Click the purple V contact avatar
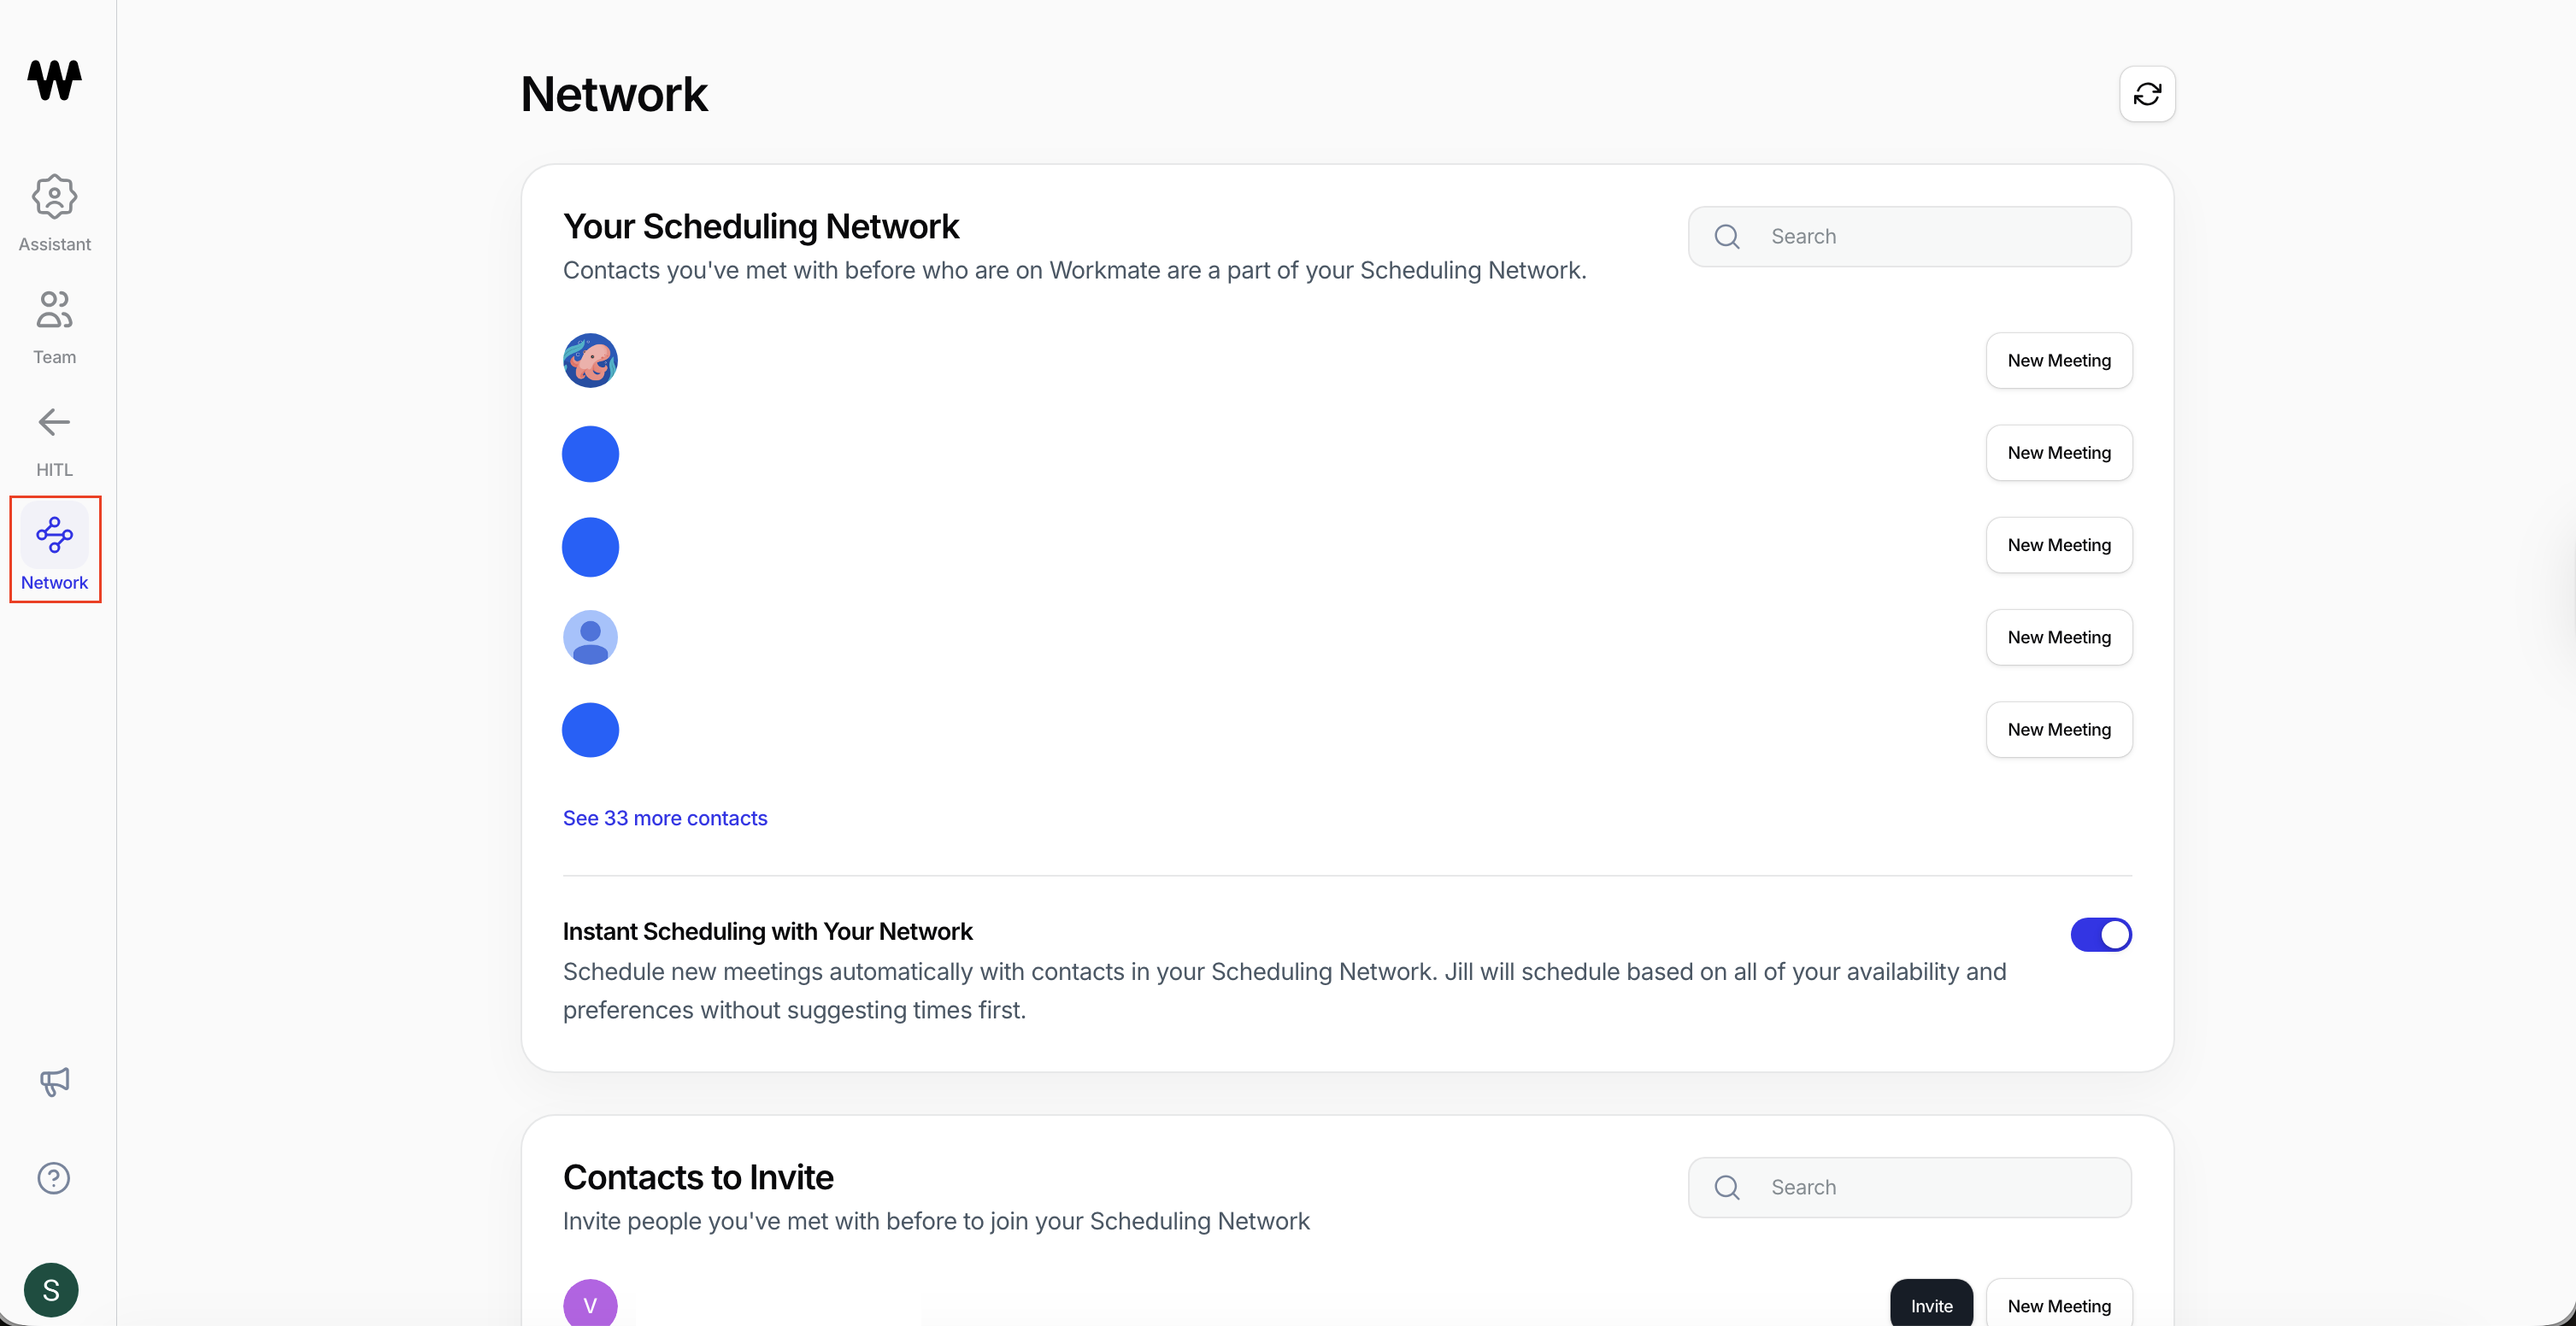The image size is (2576, 1326). 590,1303
